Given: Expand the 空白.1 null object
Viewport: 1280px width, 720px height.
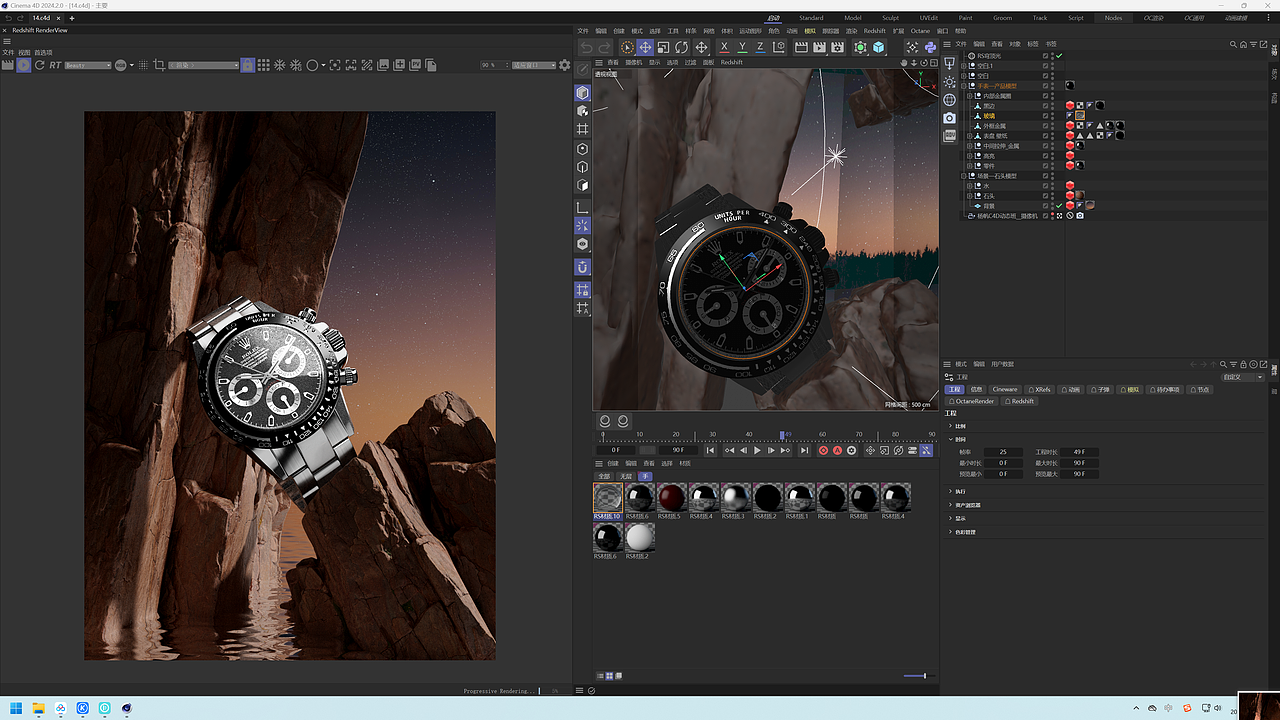Looking at the screenshot, I should (x=964, y=66).
